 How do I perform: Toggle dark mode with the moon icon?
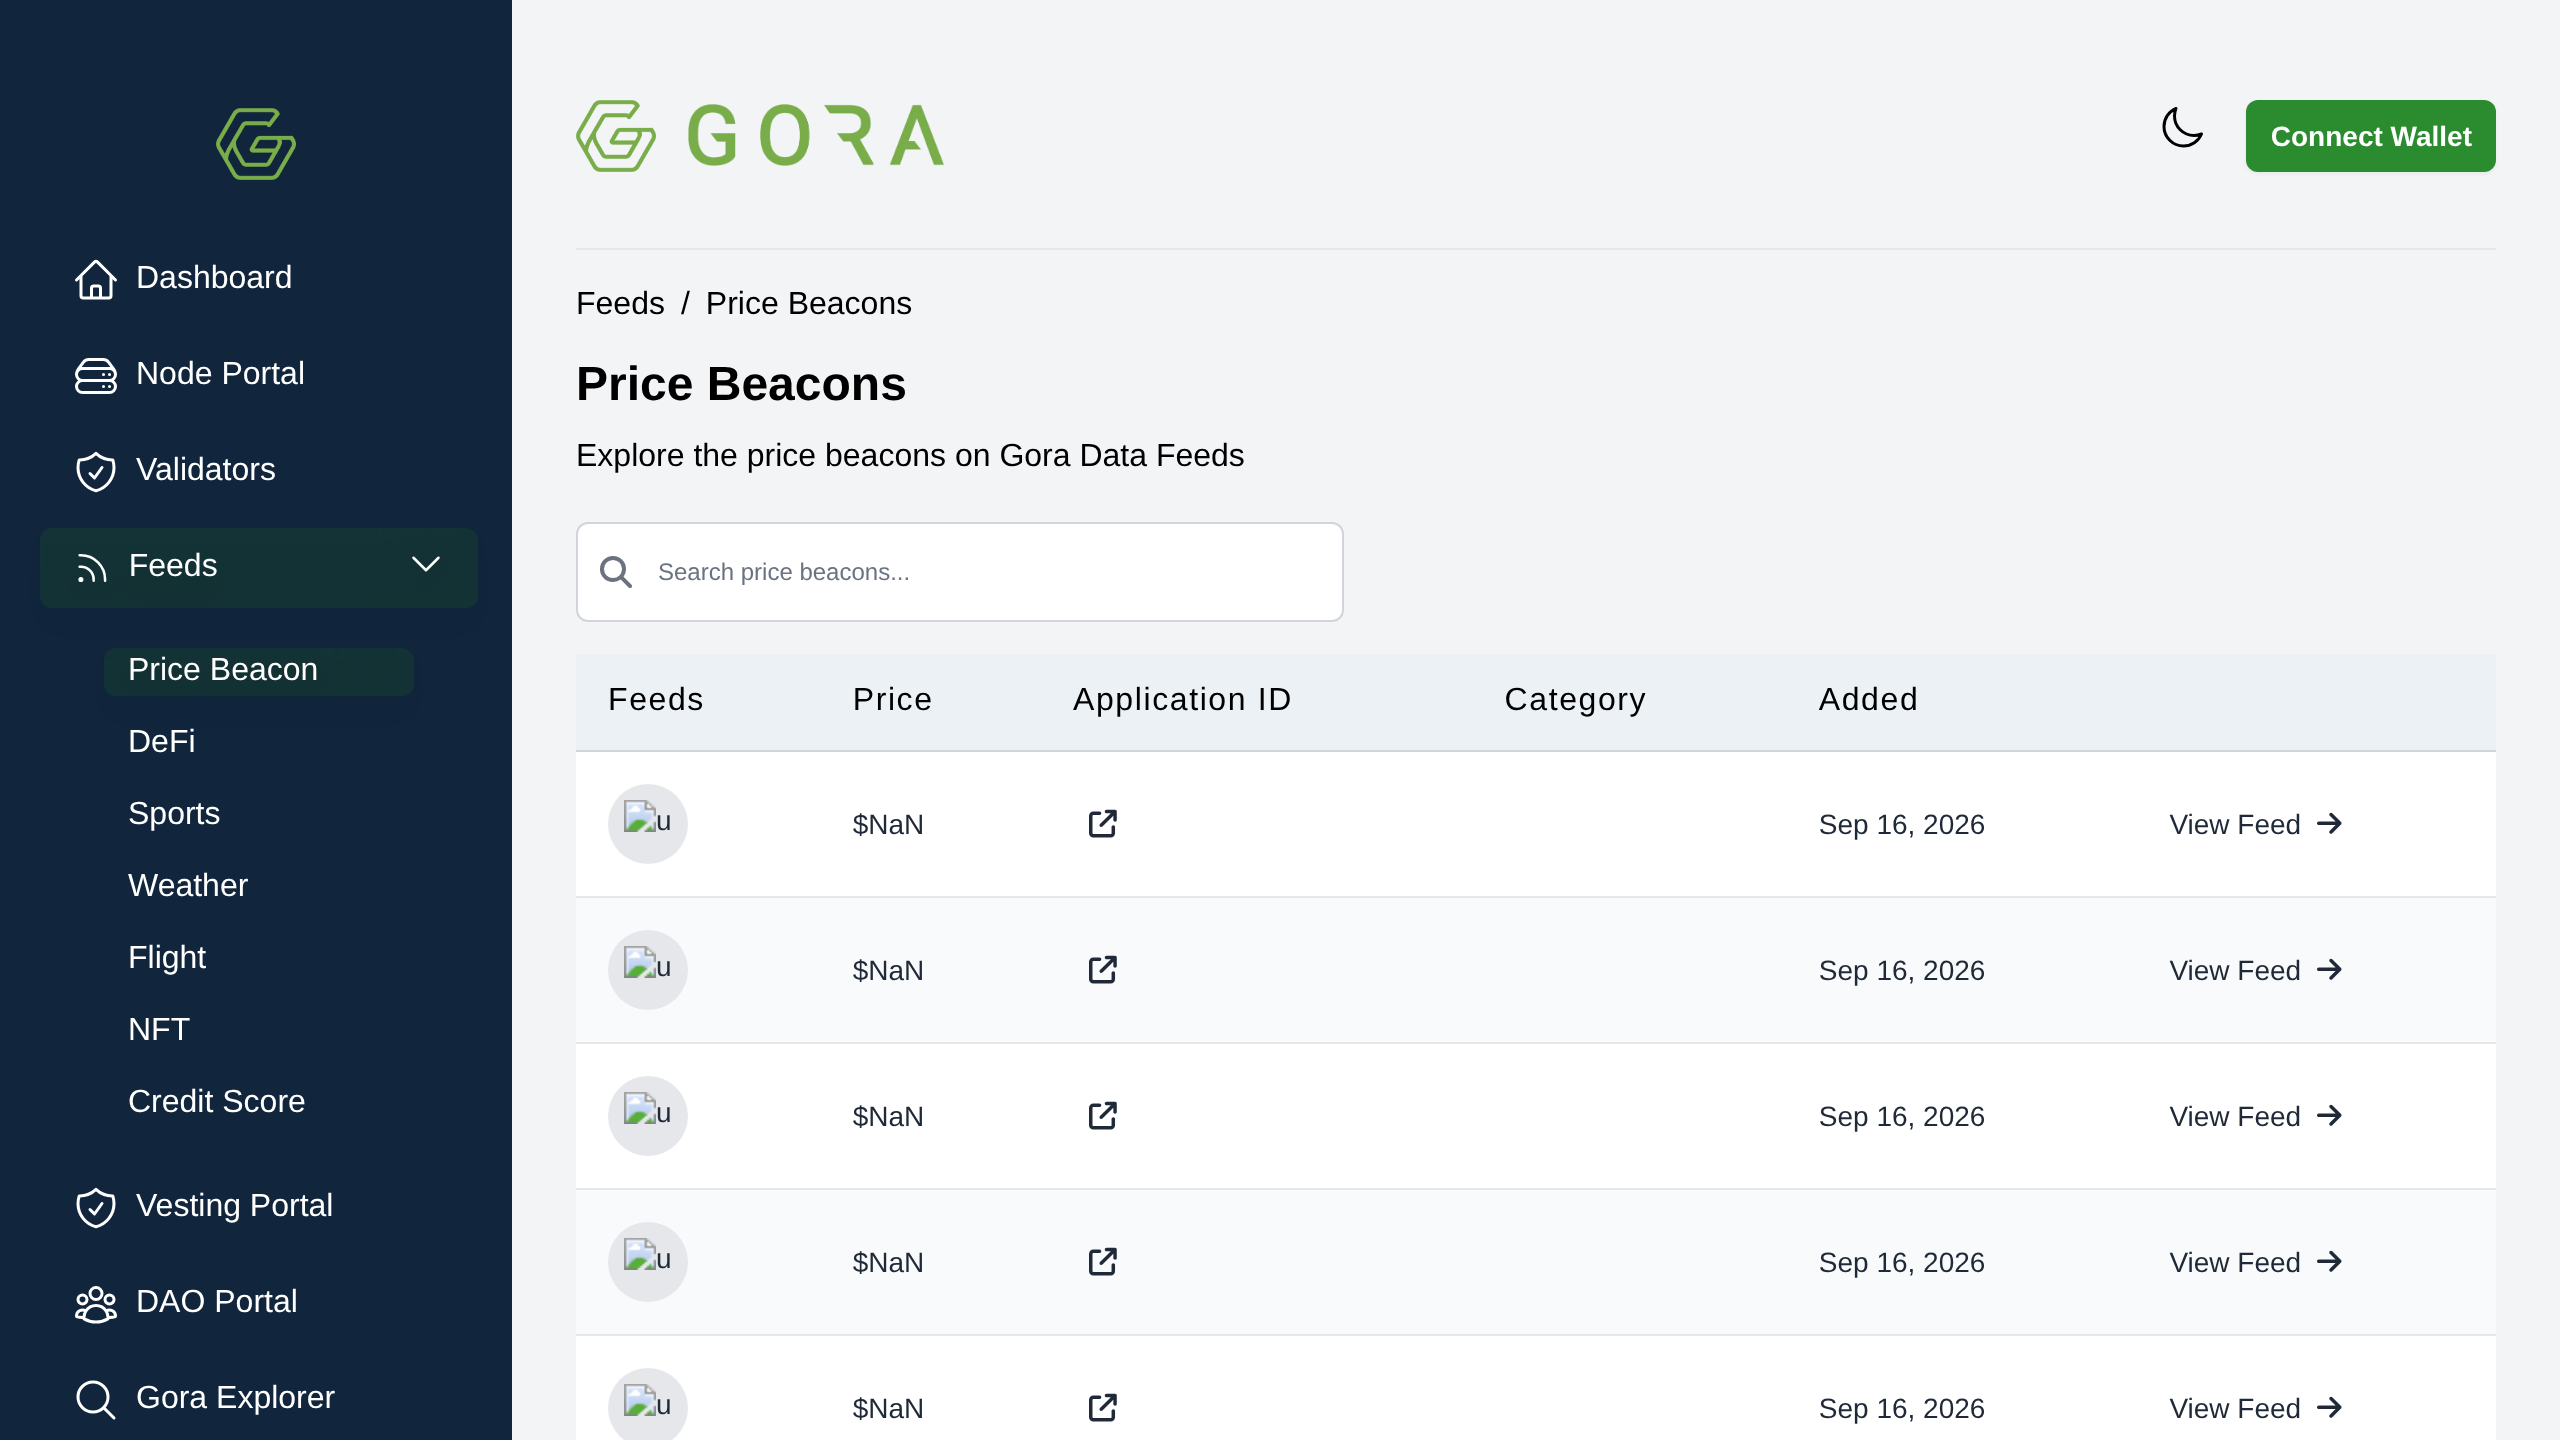click(x=2182, y=128)
